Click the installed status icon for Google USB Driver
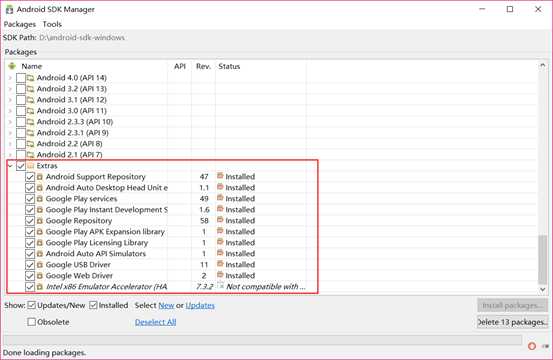The height and width of the screenshot is (360, 553). click(x=220, y=264)
